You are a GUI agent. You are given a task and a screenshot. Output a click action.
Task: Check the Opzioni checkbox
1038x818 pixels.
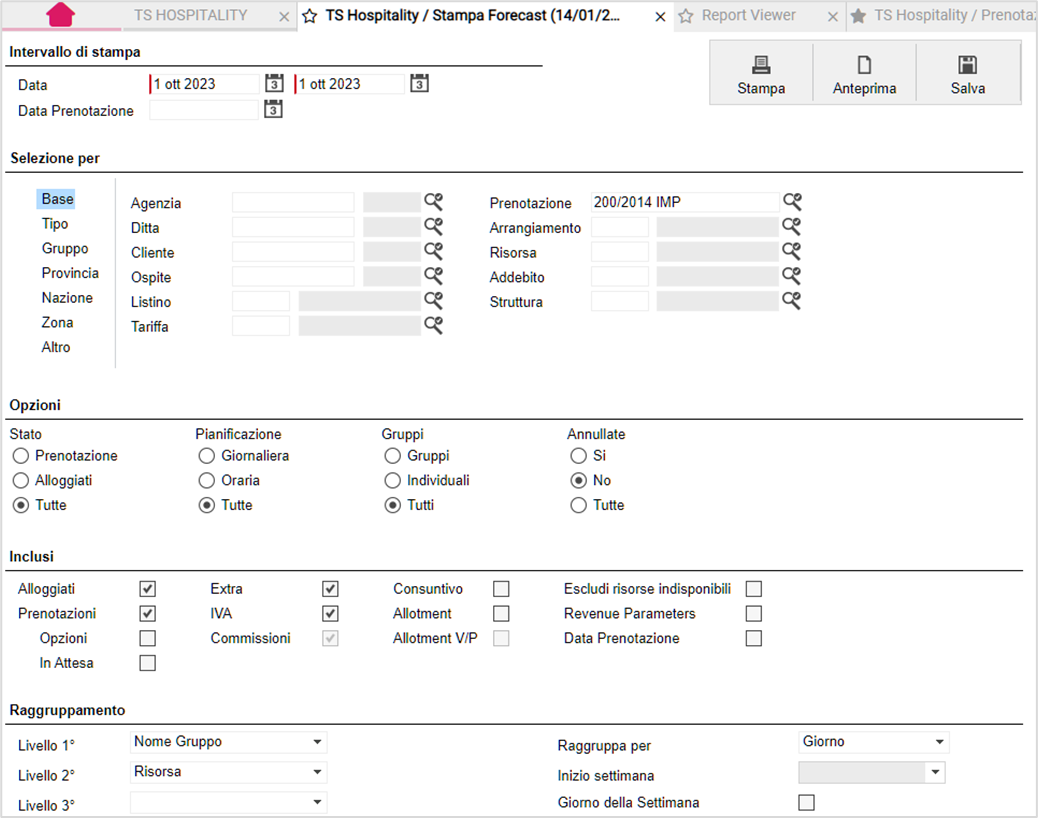148,638
